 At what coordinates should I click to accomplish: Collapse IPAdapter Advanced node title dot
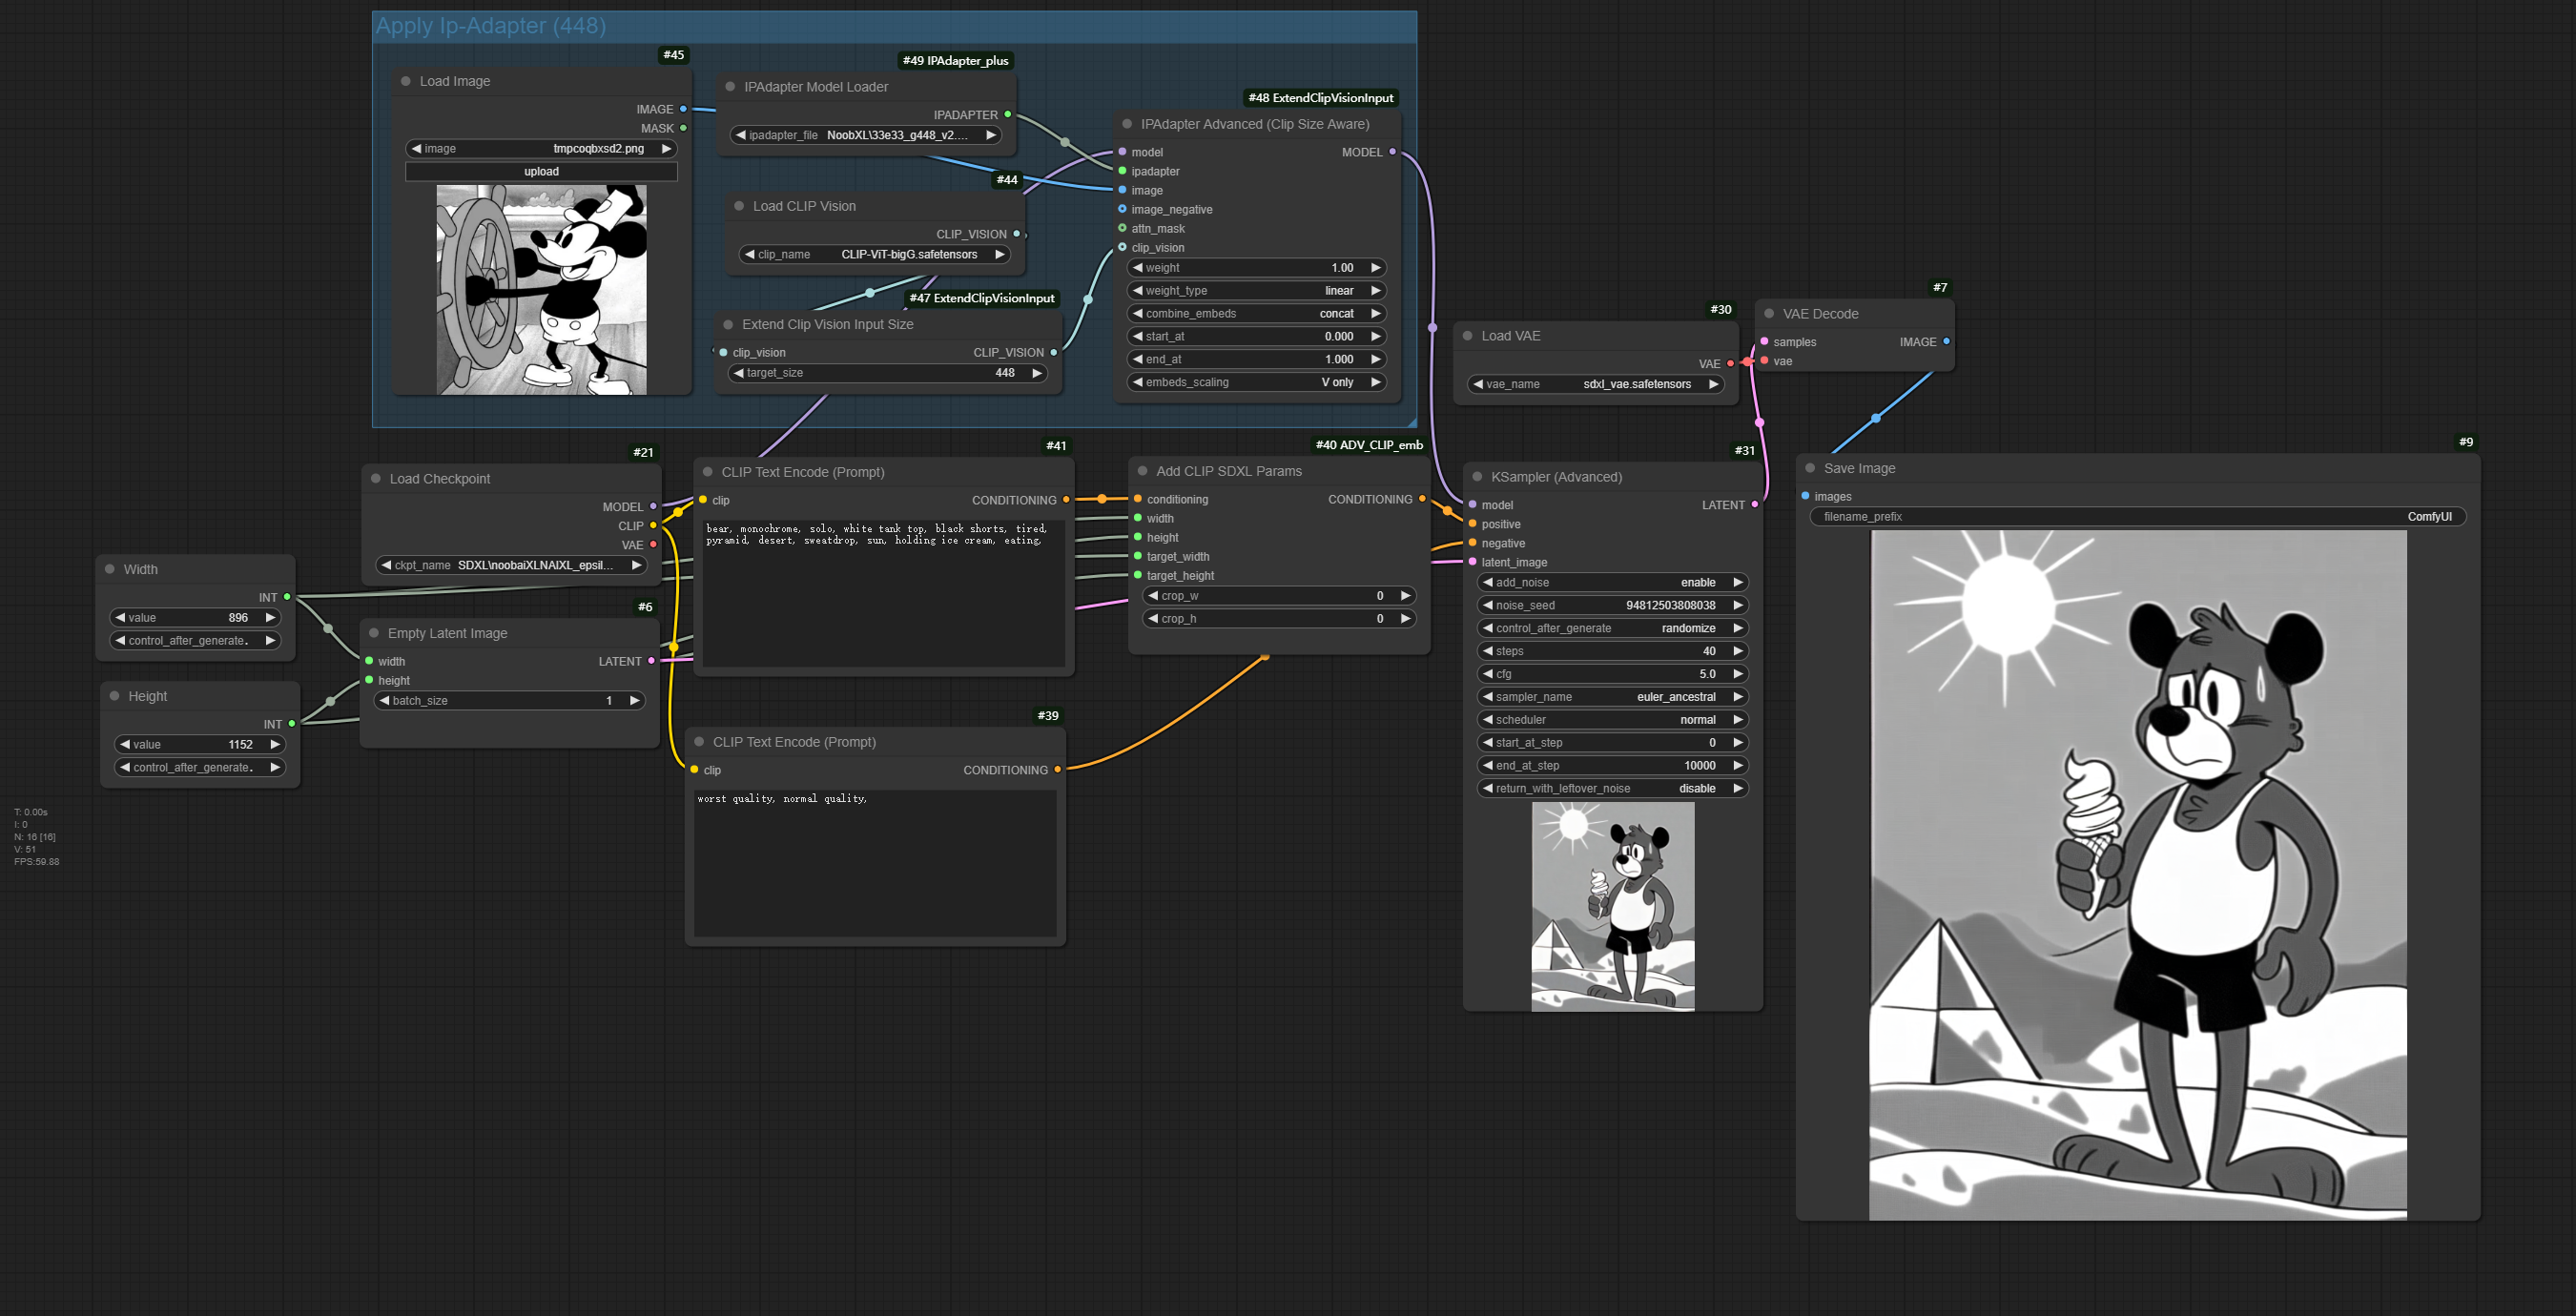tap(1127, 124)
